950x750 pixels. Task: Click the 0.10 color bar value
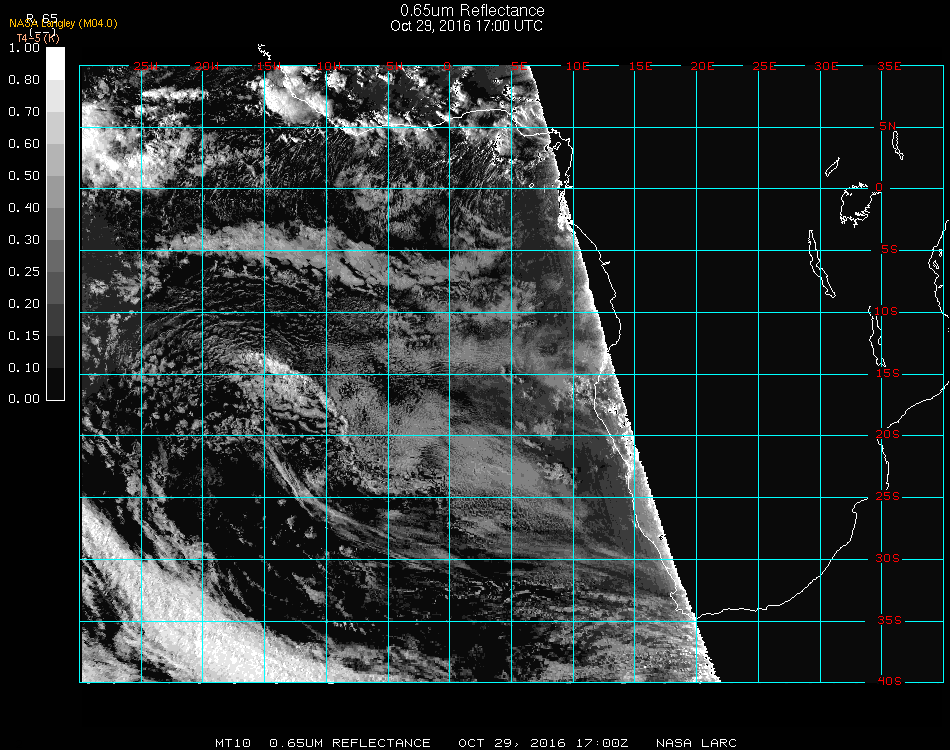click(x=24, y=368)
